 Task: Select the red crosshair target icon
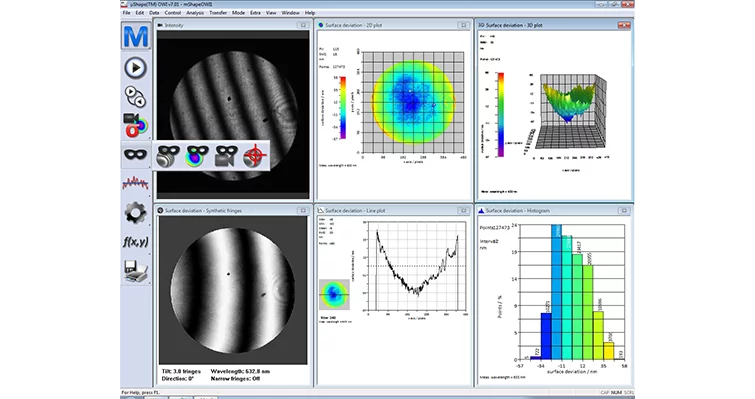pos(255,156)
